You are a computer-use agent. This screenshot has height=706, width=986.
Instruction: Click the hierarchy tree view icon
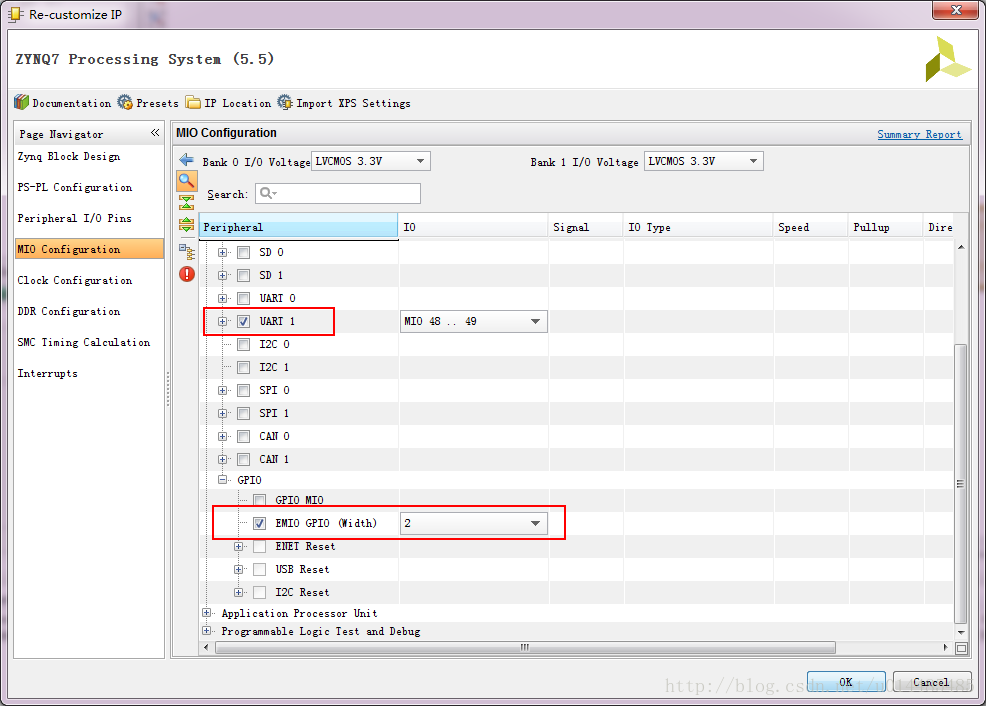[187, 251]
